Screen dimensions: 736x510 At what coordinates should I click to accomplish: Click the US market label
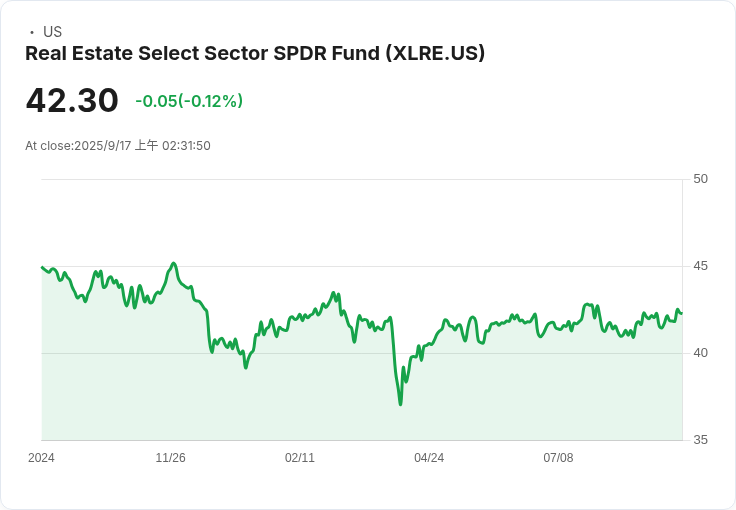click(52, 32)
